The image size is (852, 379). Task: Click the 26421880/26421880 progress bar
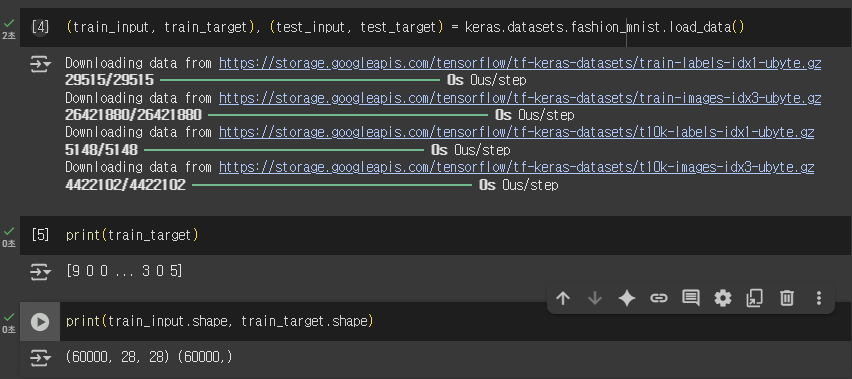click(348, 115)
